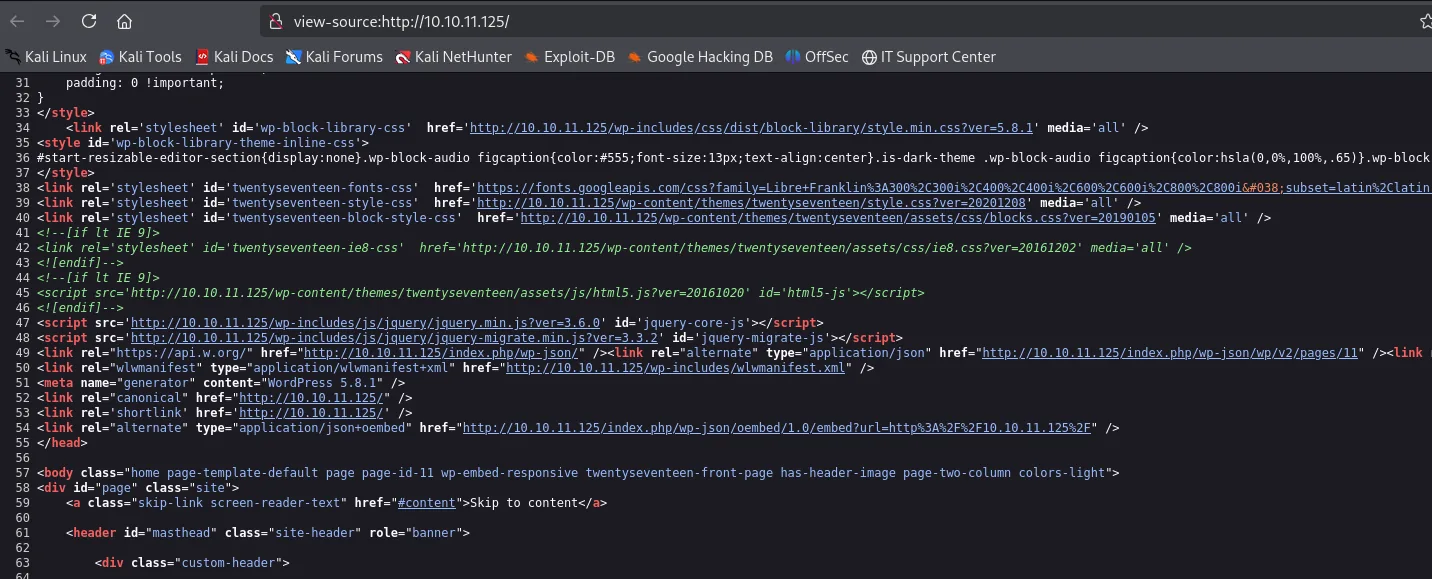Viewport: 1432px width, 579px height.
Task: Open oembed embed URL link on line 54
Action: coord(778,427)
